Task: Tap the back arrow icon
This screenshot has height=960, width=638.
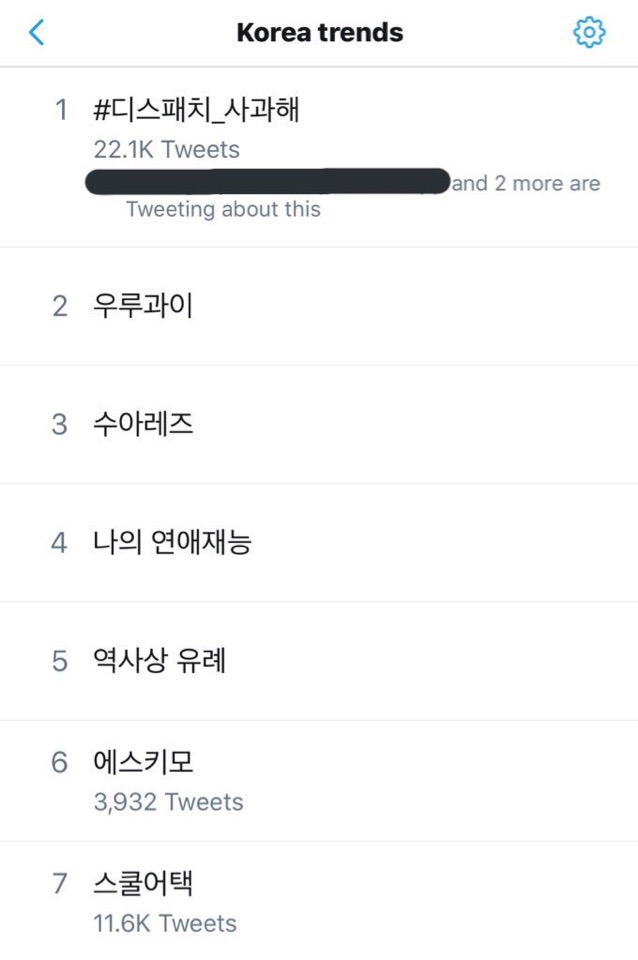Action: pyautogui.click(x=37, y=33)
